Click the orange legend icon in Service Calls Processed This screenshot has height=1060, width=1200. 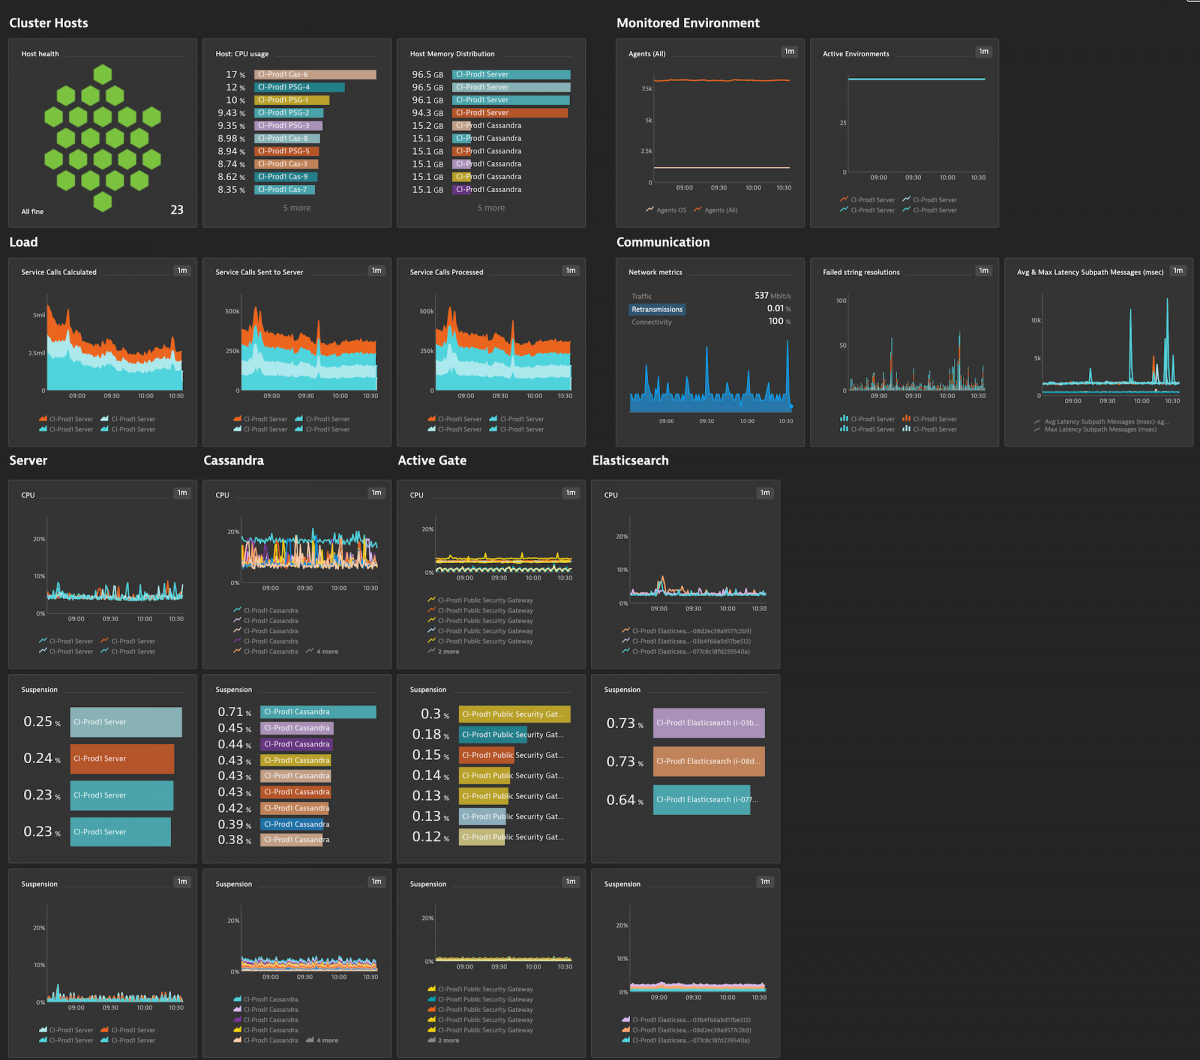coord(432,419)
